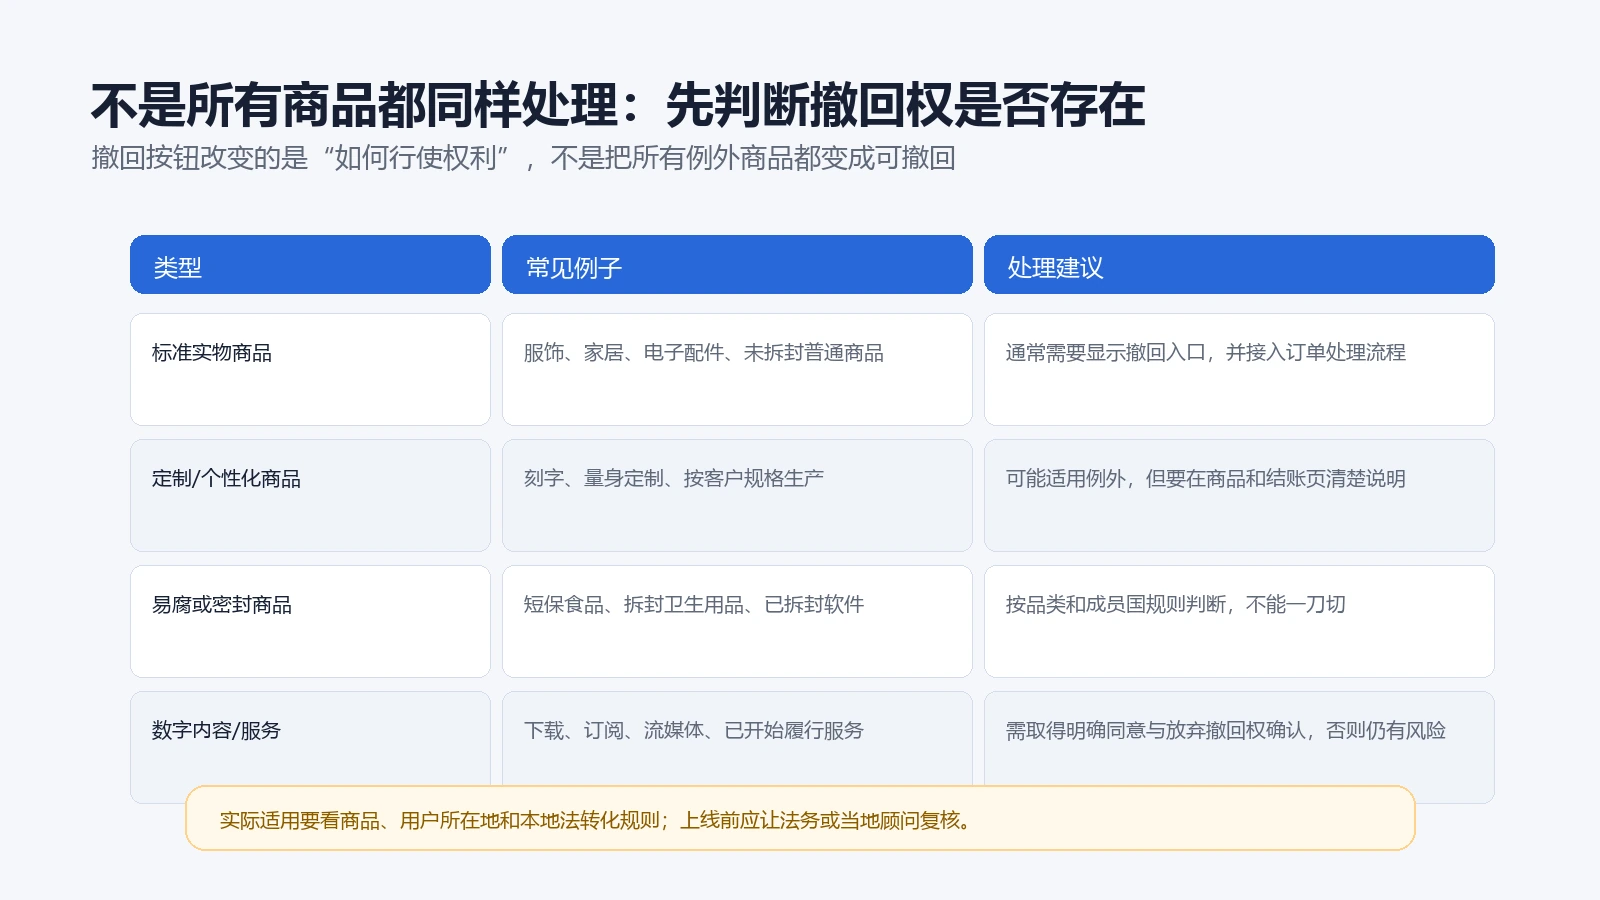Image resolution: width=1600 pixels, height=900 pixels.
Task: Select the cell 可能适用例外,但要在商品和结账页清楚说明
Action: pos(1239,496)
